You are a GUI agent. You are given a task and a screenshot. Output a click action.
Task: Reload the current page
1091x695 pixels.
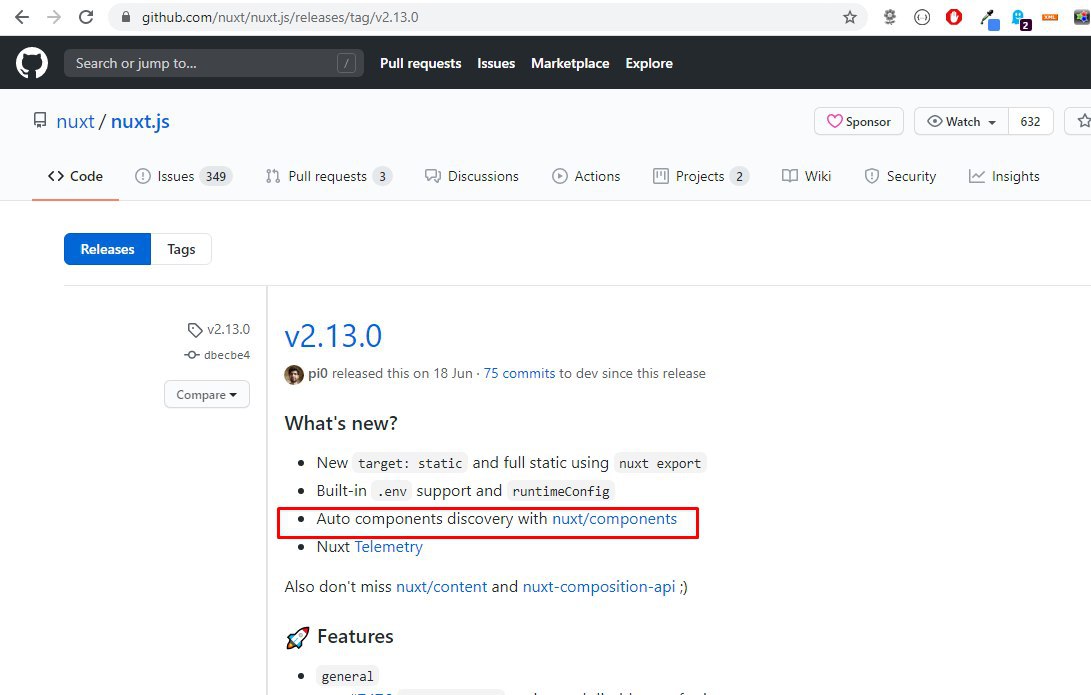[x=86, y=17]
